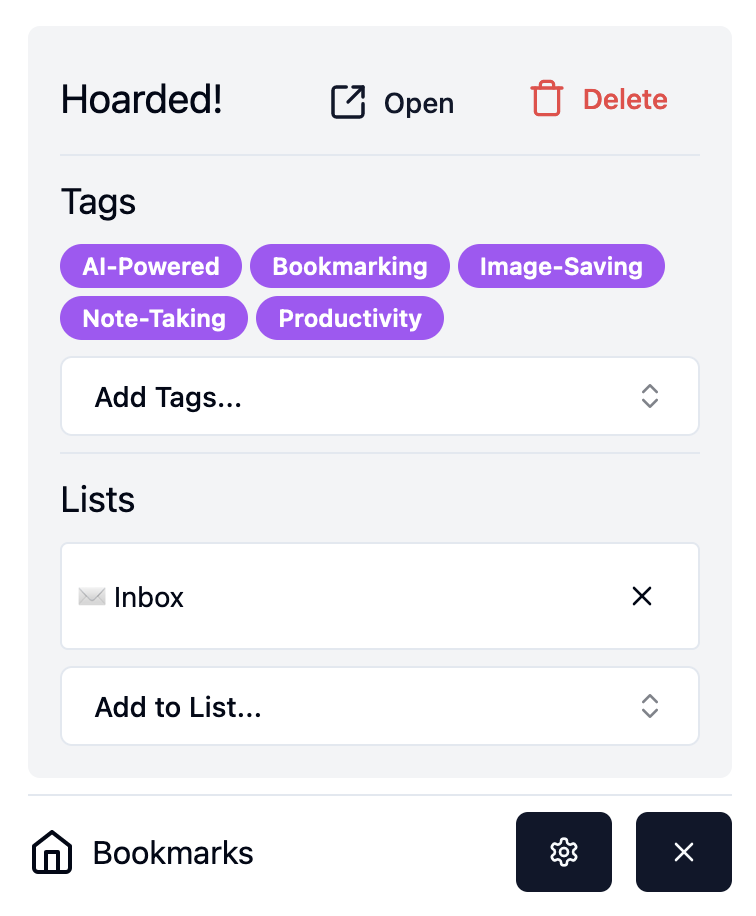756x916 pixels.
Task: Click the external link icon beside Open
Action: click(x=346, y=101)
